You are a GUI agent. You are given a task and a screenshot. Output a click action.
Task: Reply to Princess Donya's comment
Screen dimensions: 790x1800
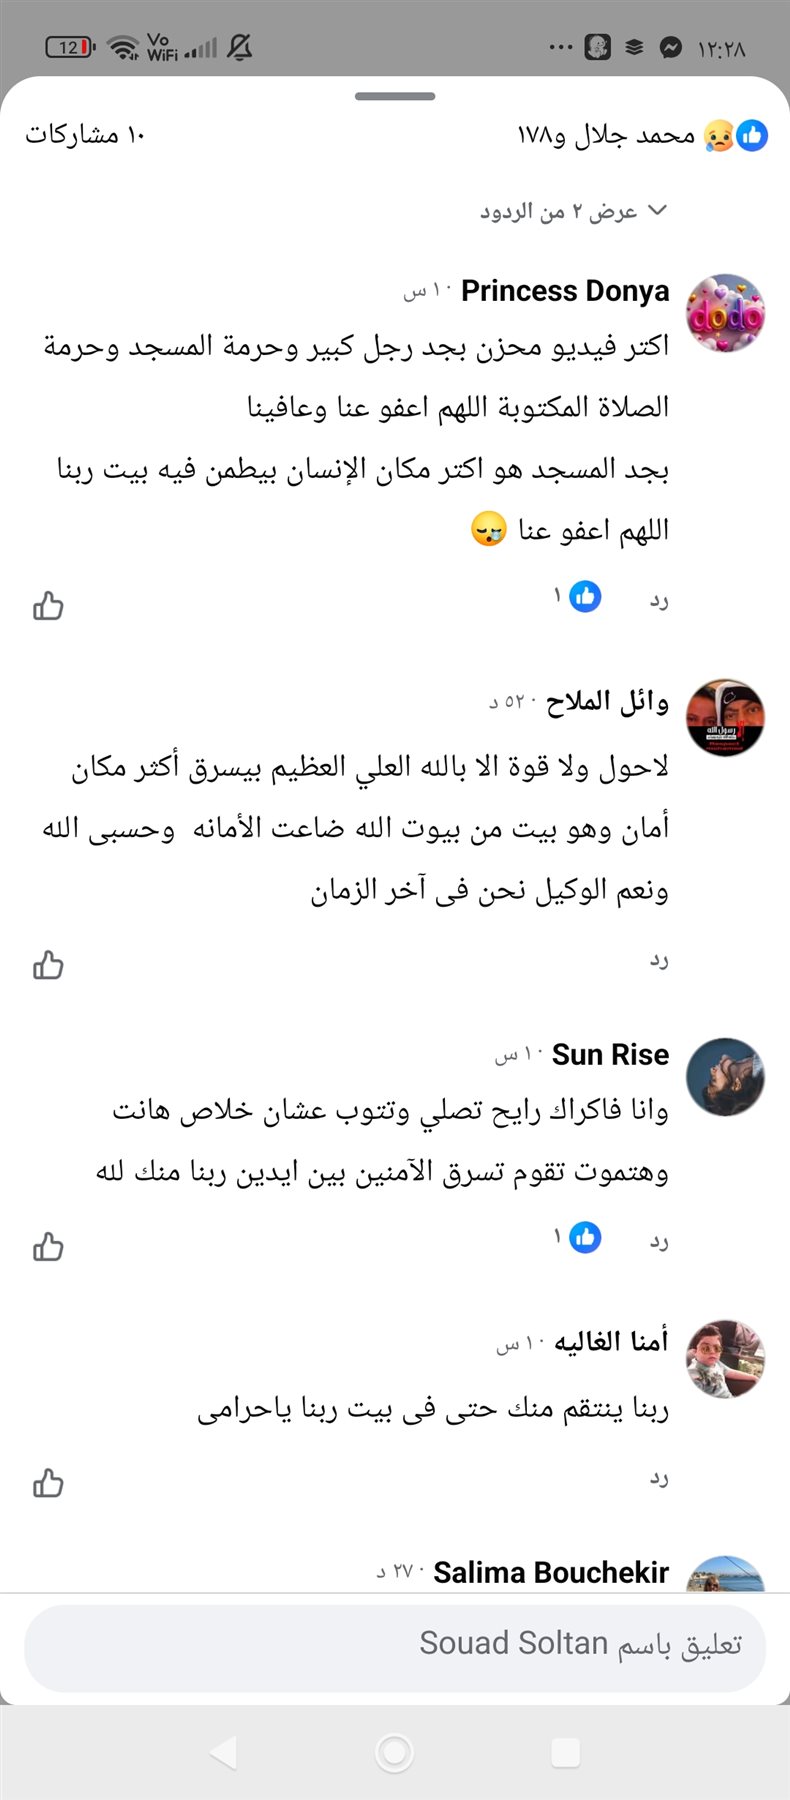pos(659,600)
